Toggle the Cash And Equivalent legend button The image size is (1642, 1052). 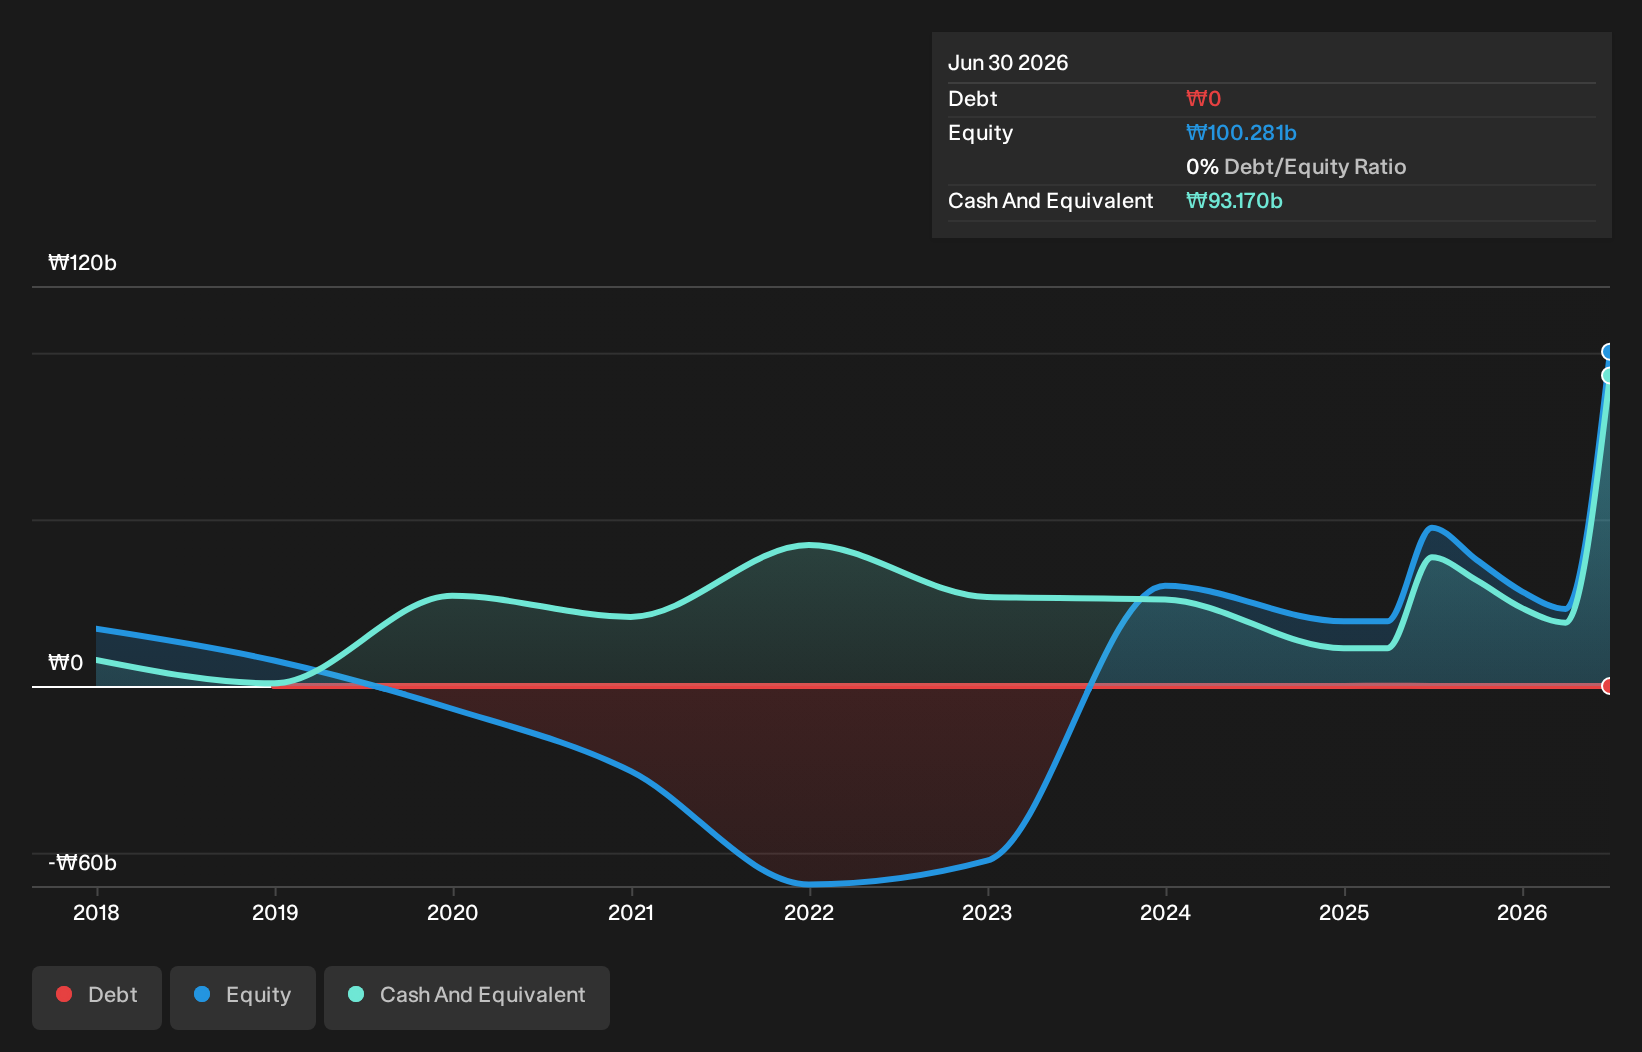467,997
